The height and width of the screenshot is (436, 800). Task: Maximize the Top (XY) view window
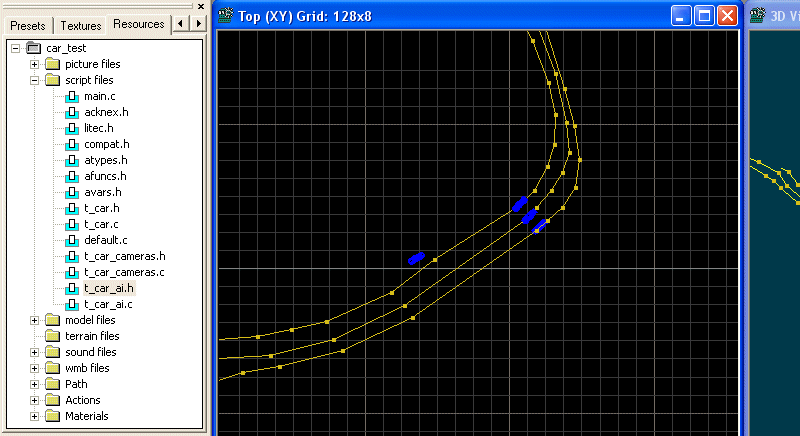[704, 15]
